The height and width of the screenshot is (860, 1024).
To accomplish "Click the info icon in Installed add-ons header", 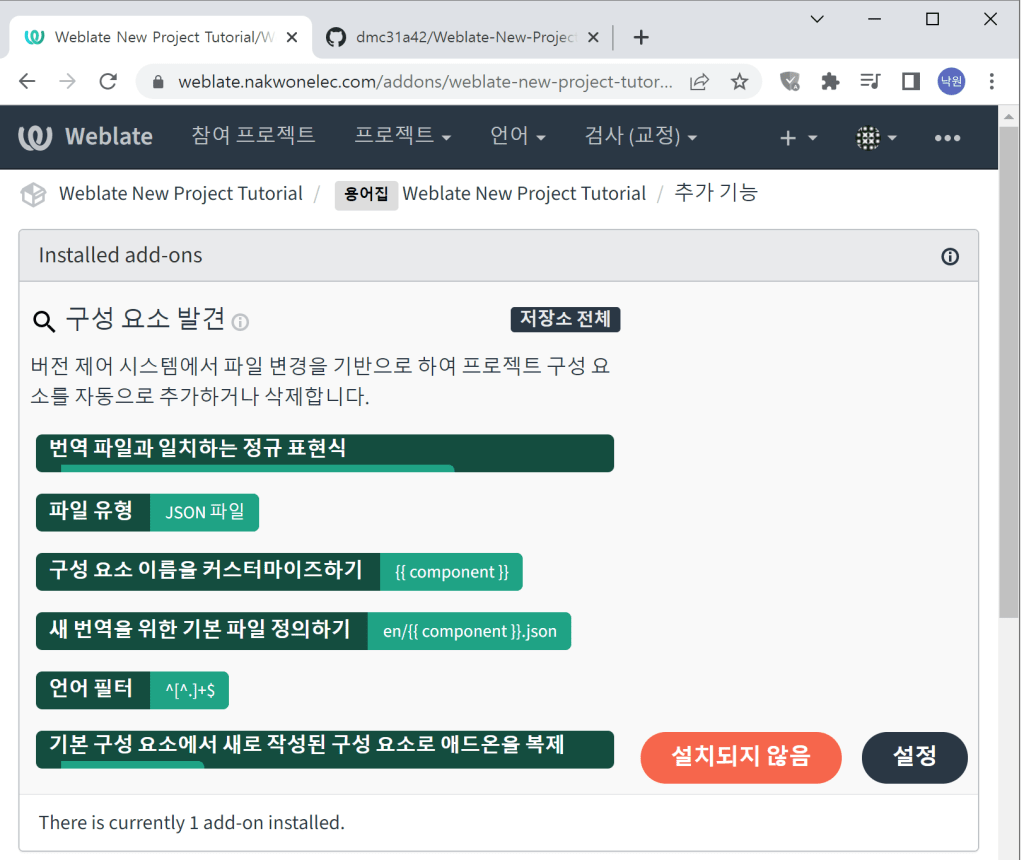I will tap(950, 256).
